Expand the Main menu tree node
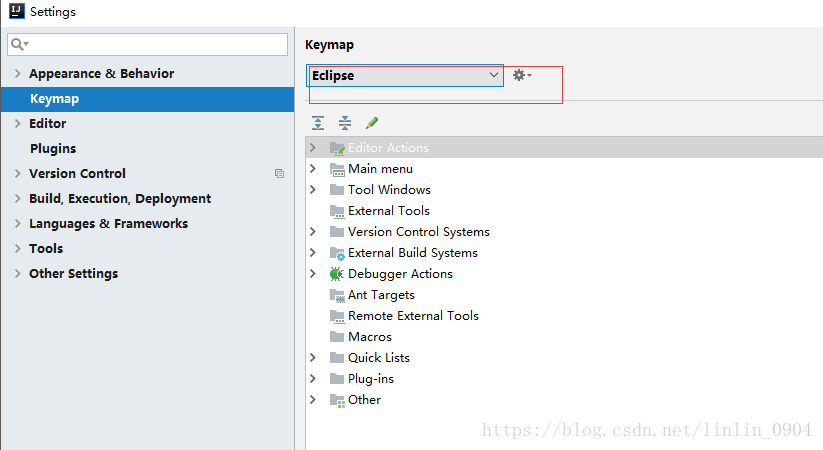Screen dimensions: 823x450 (x=313, y=169)
